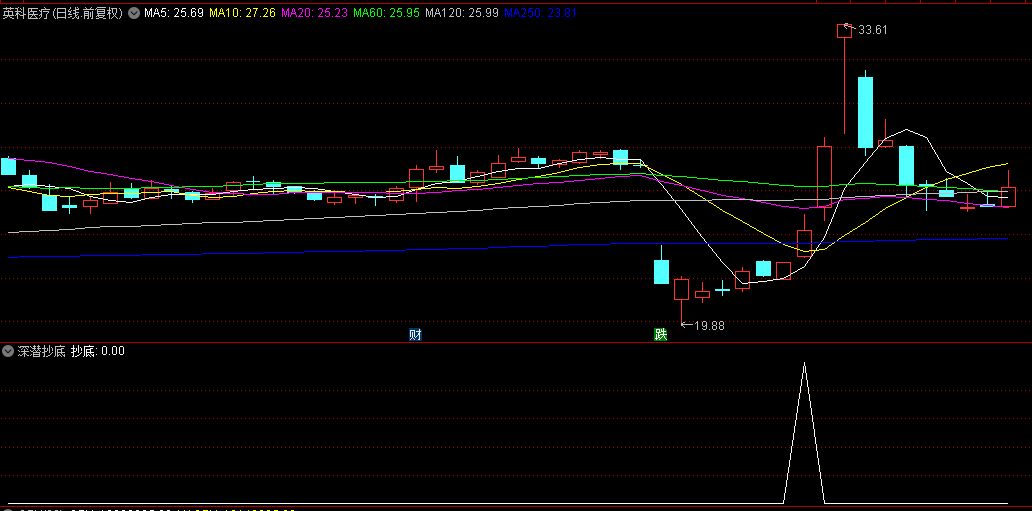Select the blue MA250: 23.81 label

pyautogui.click(x=540, y=13)
